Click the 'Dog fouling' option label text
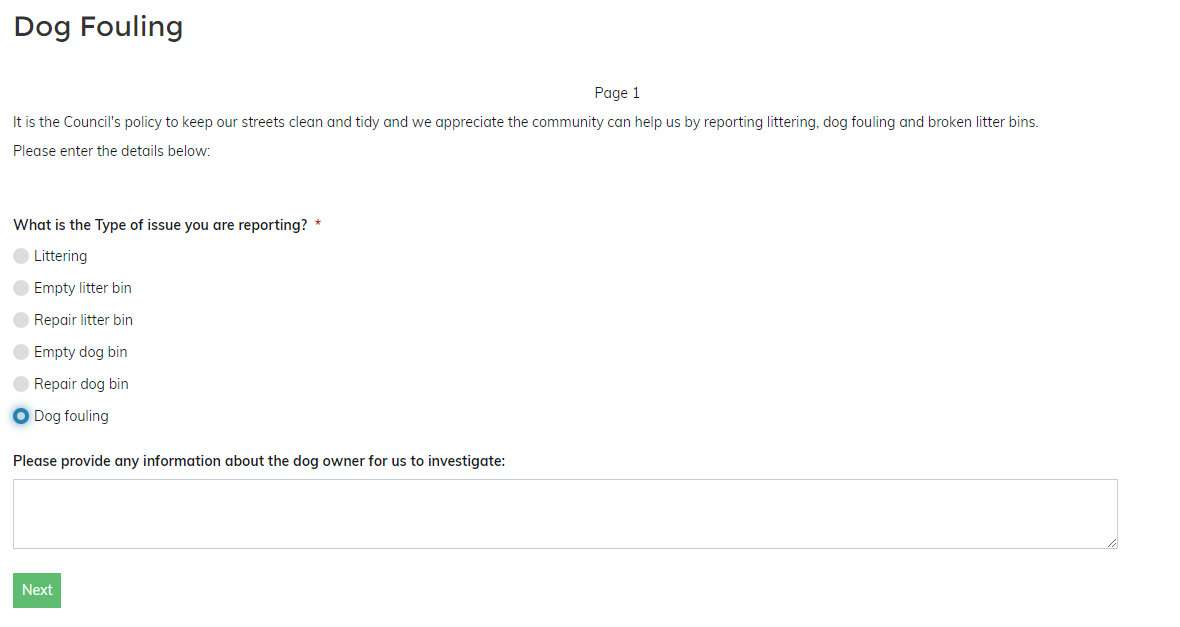The height and width of the screenshot is (627, 1180). click(71, 416)
